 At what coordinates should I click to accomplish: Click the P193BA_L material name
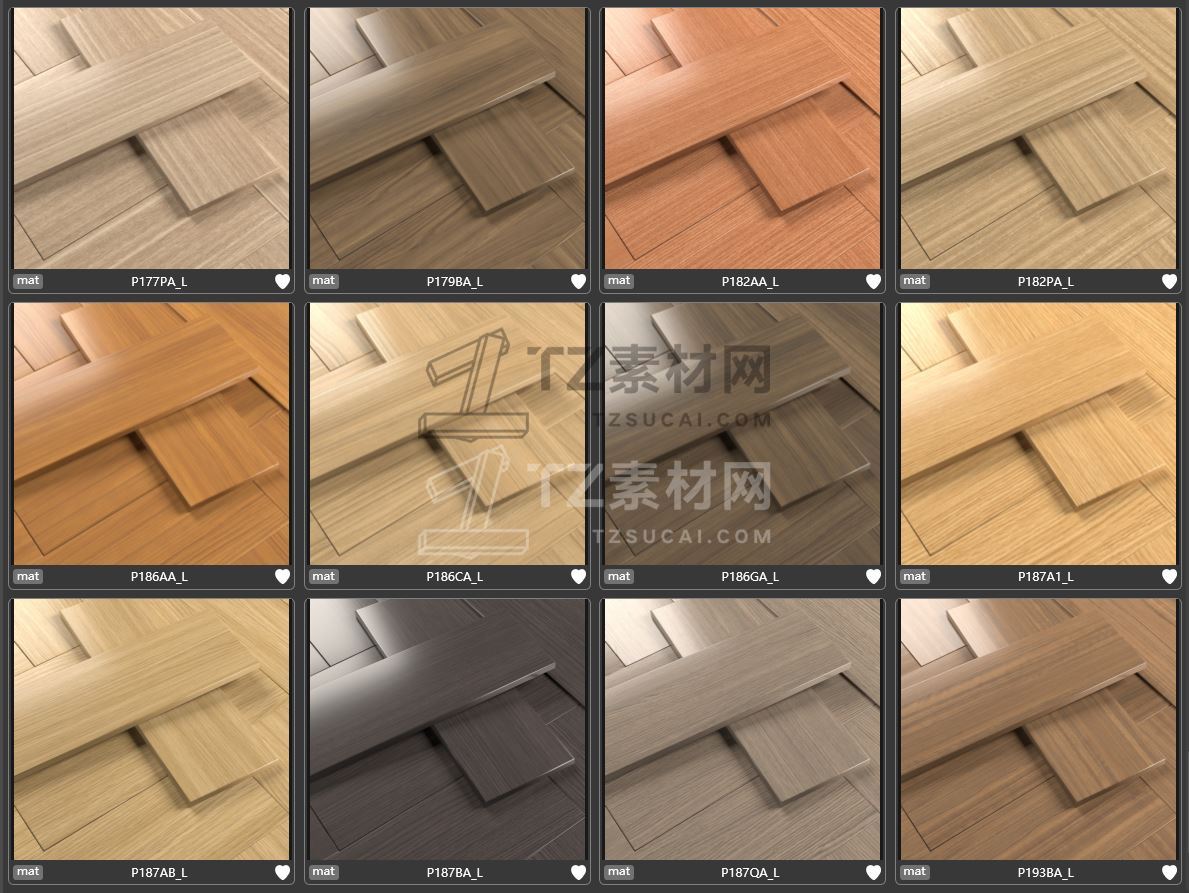[x=1046, y=873]
